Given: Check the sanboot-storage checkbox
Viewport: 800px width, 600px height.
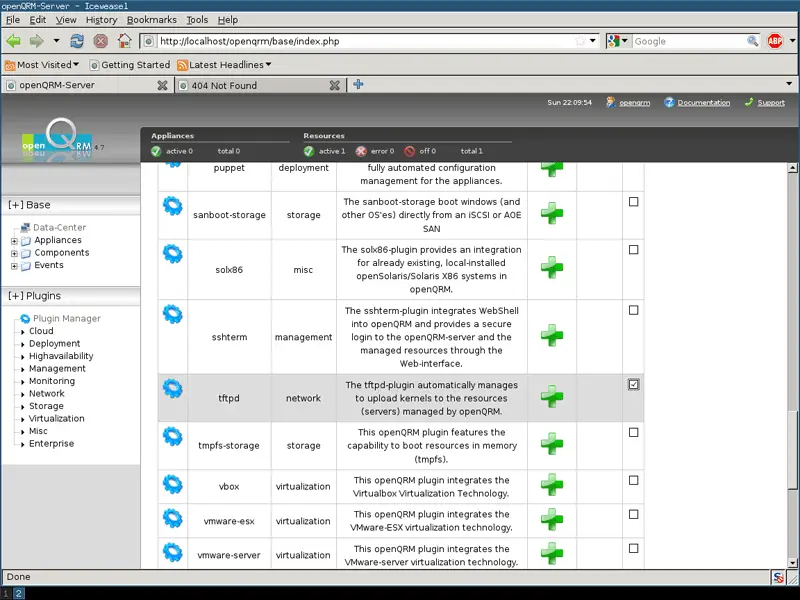Looking at the screenshot, I should click(633, 202).
